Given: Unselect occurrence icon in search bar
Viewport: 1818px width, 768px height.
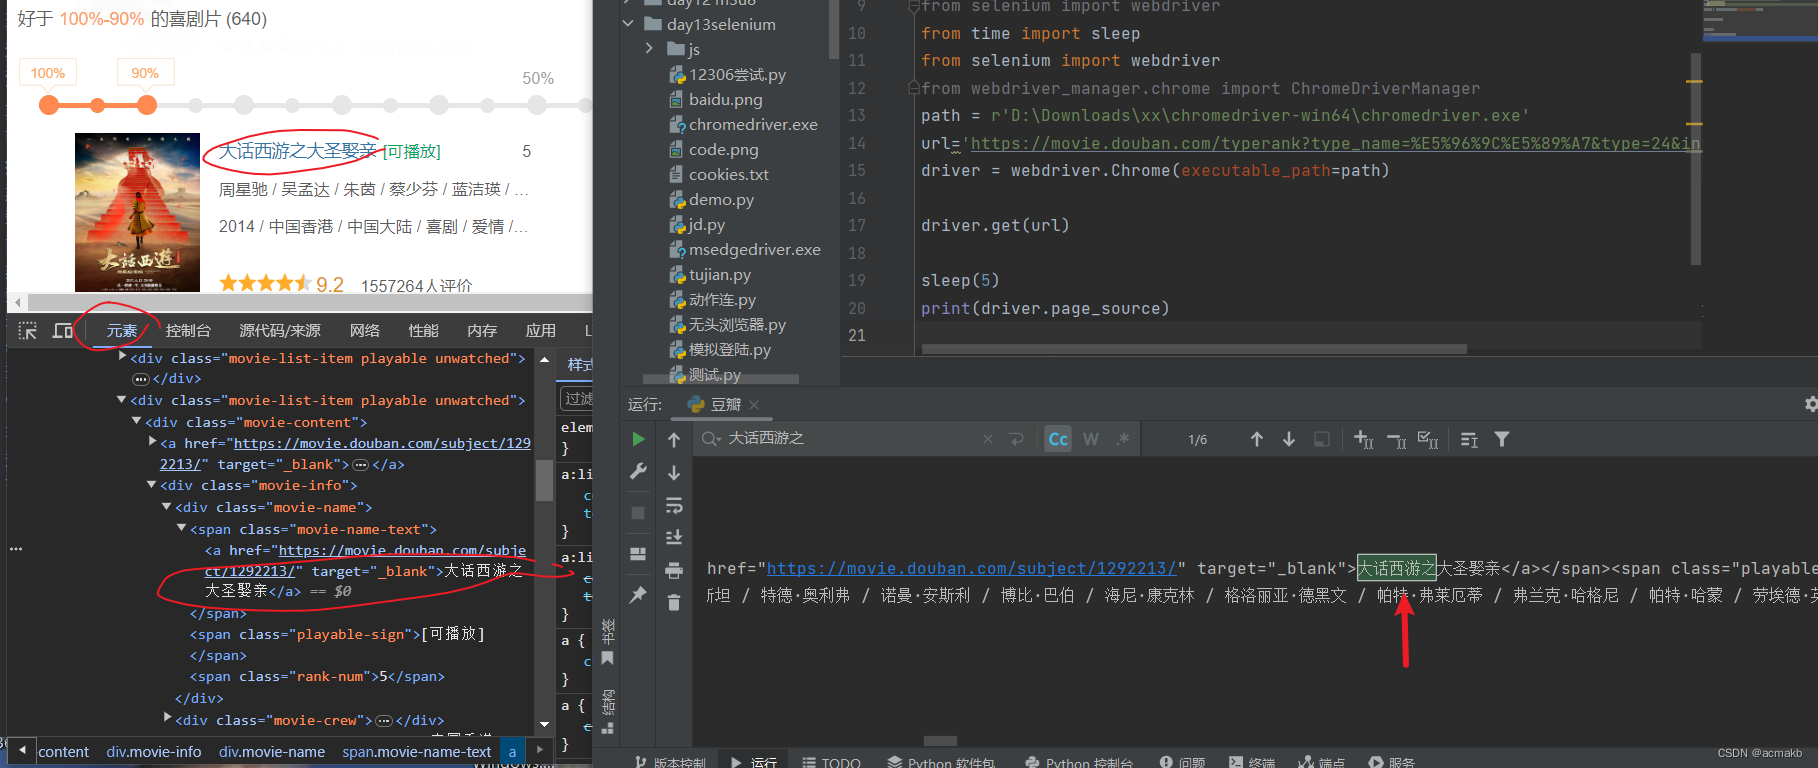Looking at the screenshot, I should pyautogui.click(x=1396, y=439).
